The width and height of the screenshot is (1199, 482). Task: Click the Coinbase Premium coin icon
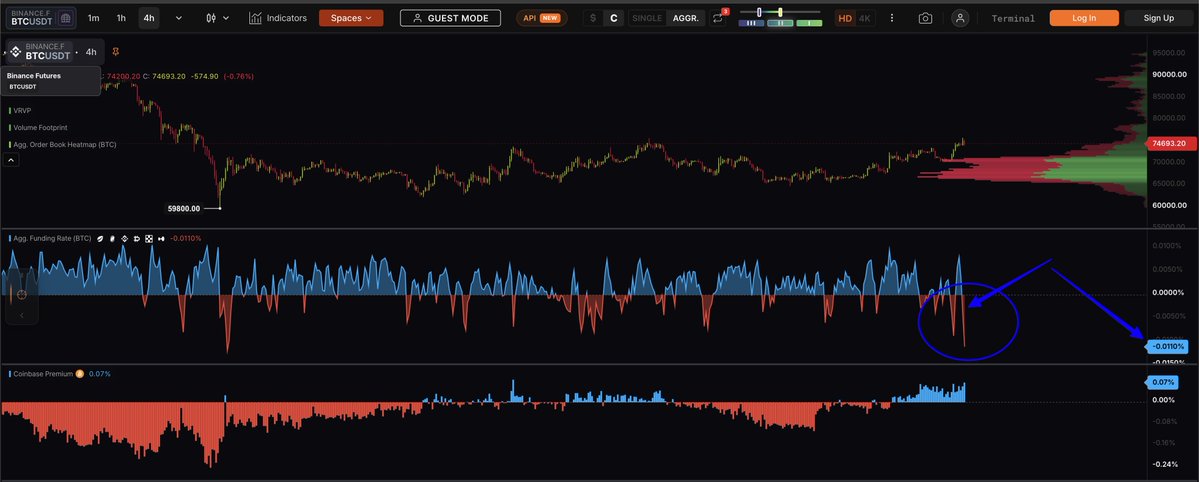[80, 373]
